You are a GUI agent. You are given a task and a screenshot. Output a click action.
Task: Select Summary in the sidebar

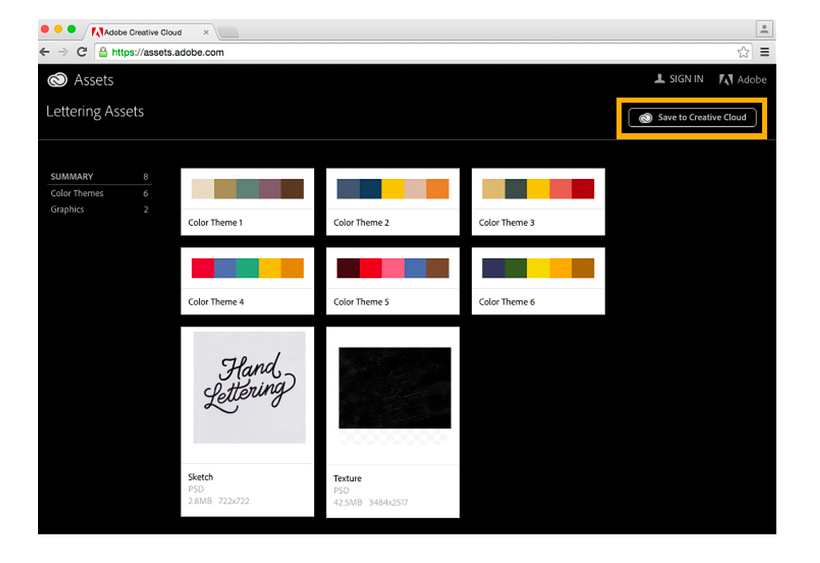tap(72, 177)
